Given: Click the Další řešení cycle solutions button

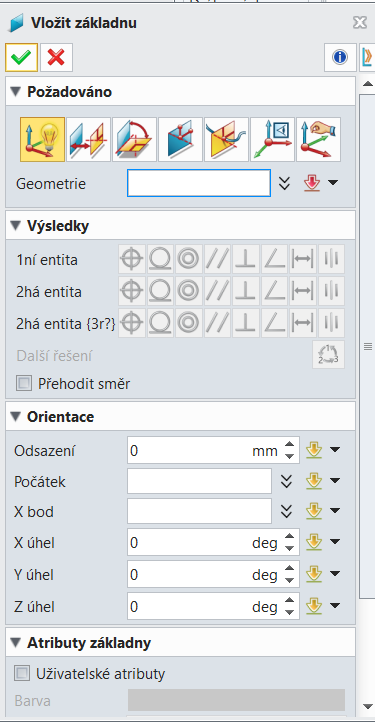Looking at the screenshot, I should [x=328, y=355].
